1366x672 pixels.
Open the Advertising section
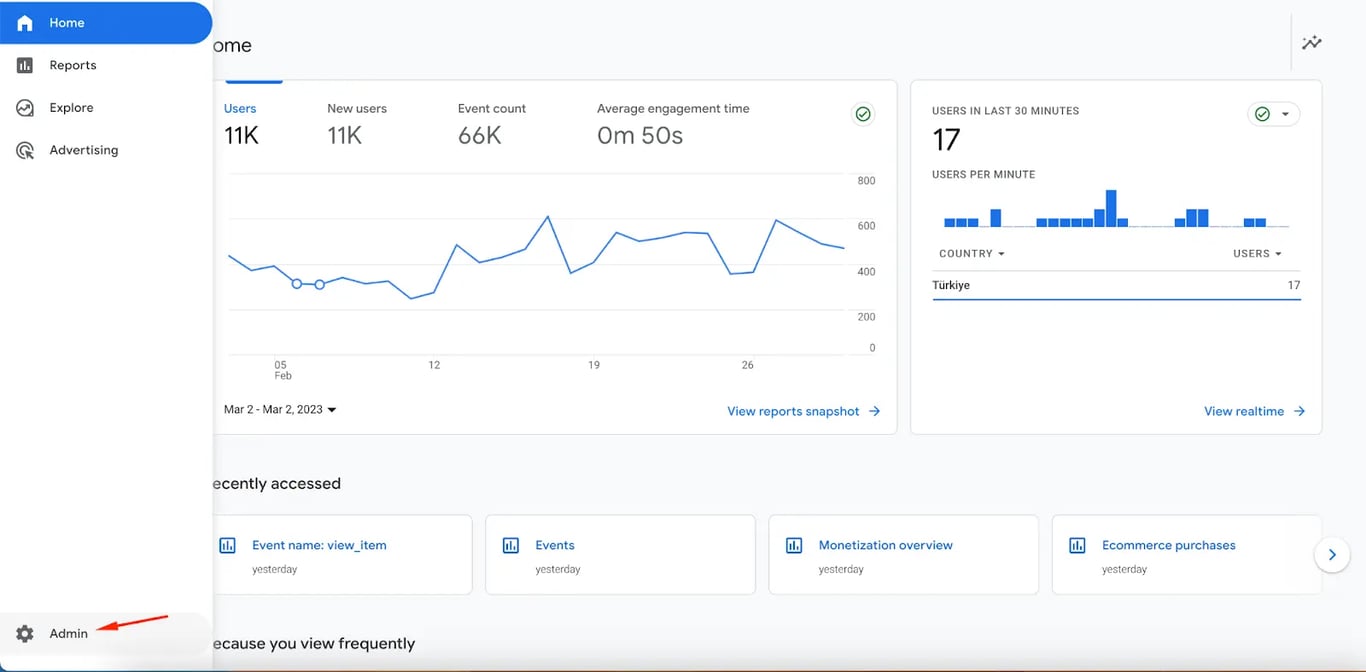pos(83,149)
